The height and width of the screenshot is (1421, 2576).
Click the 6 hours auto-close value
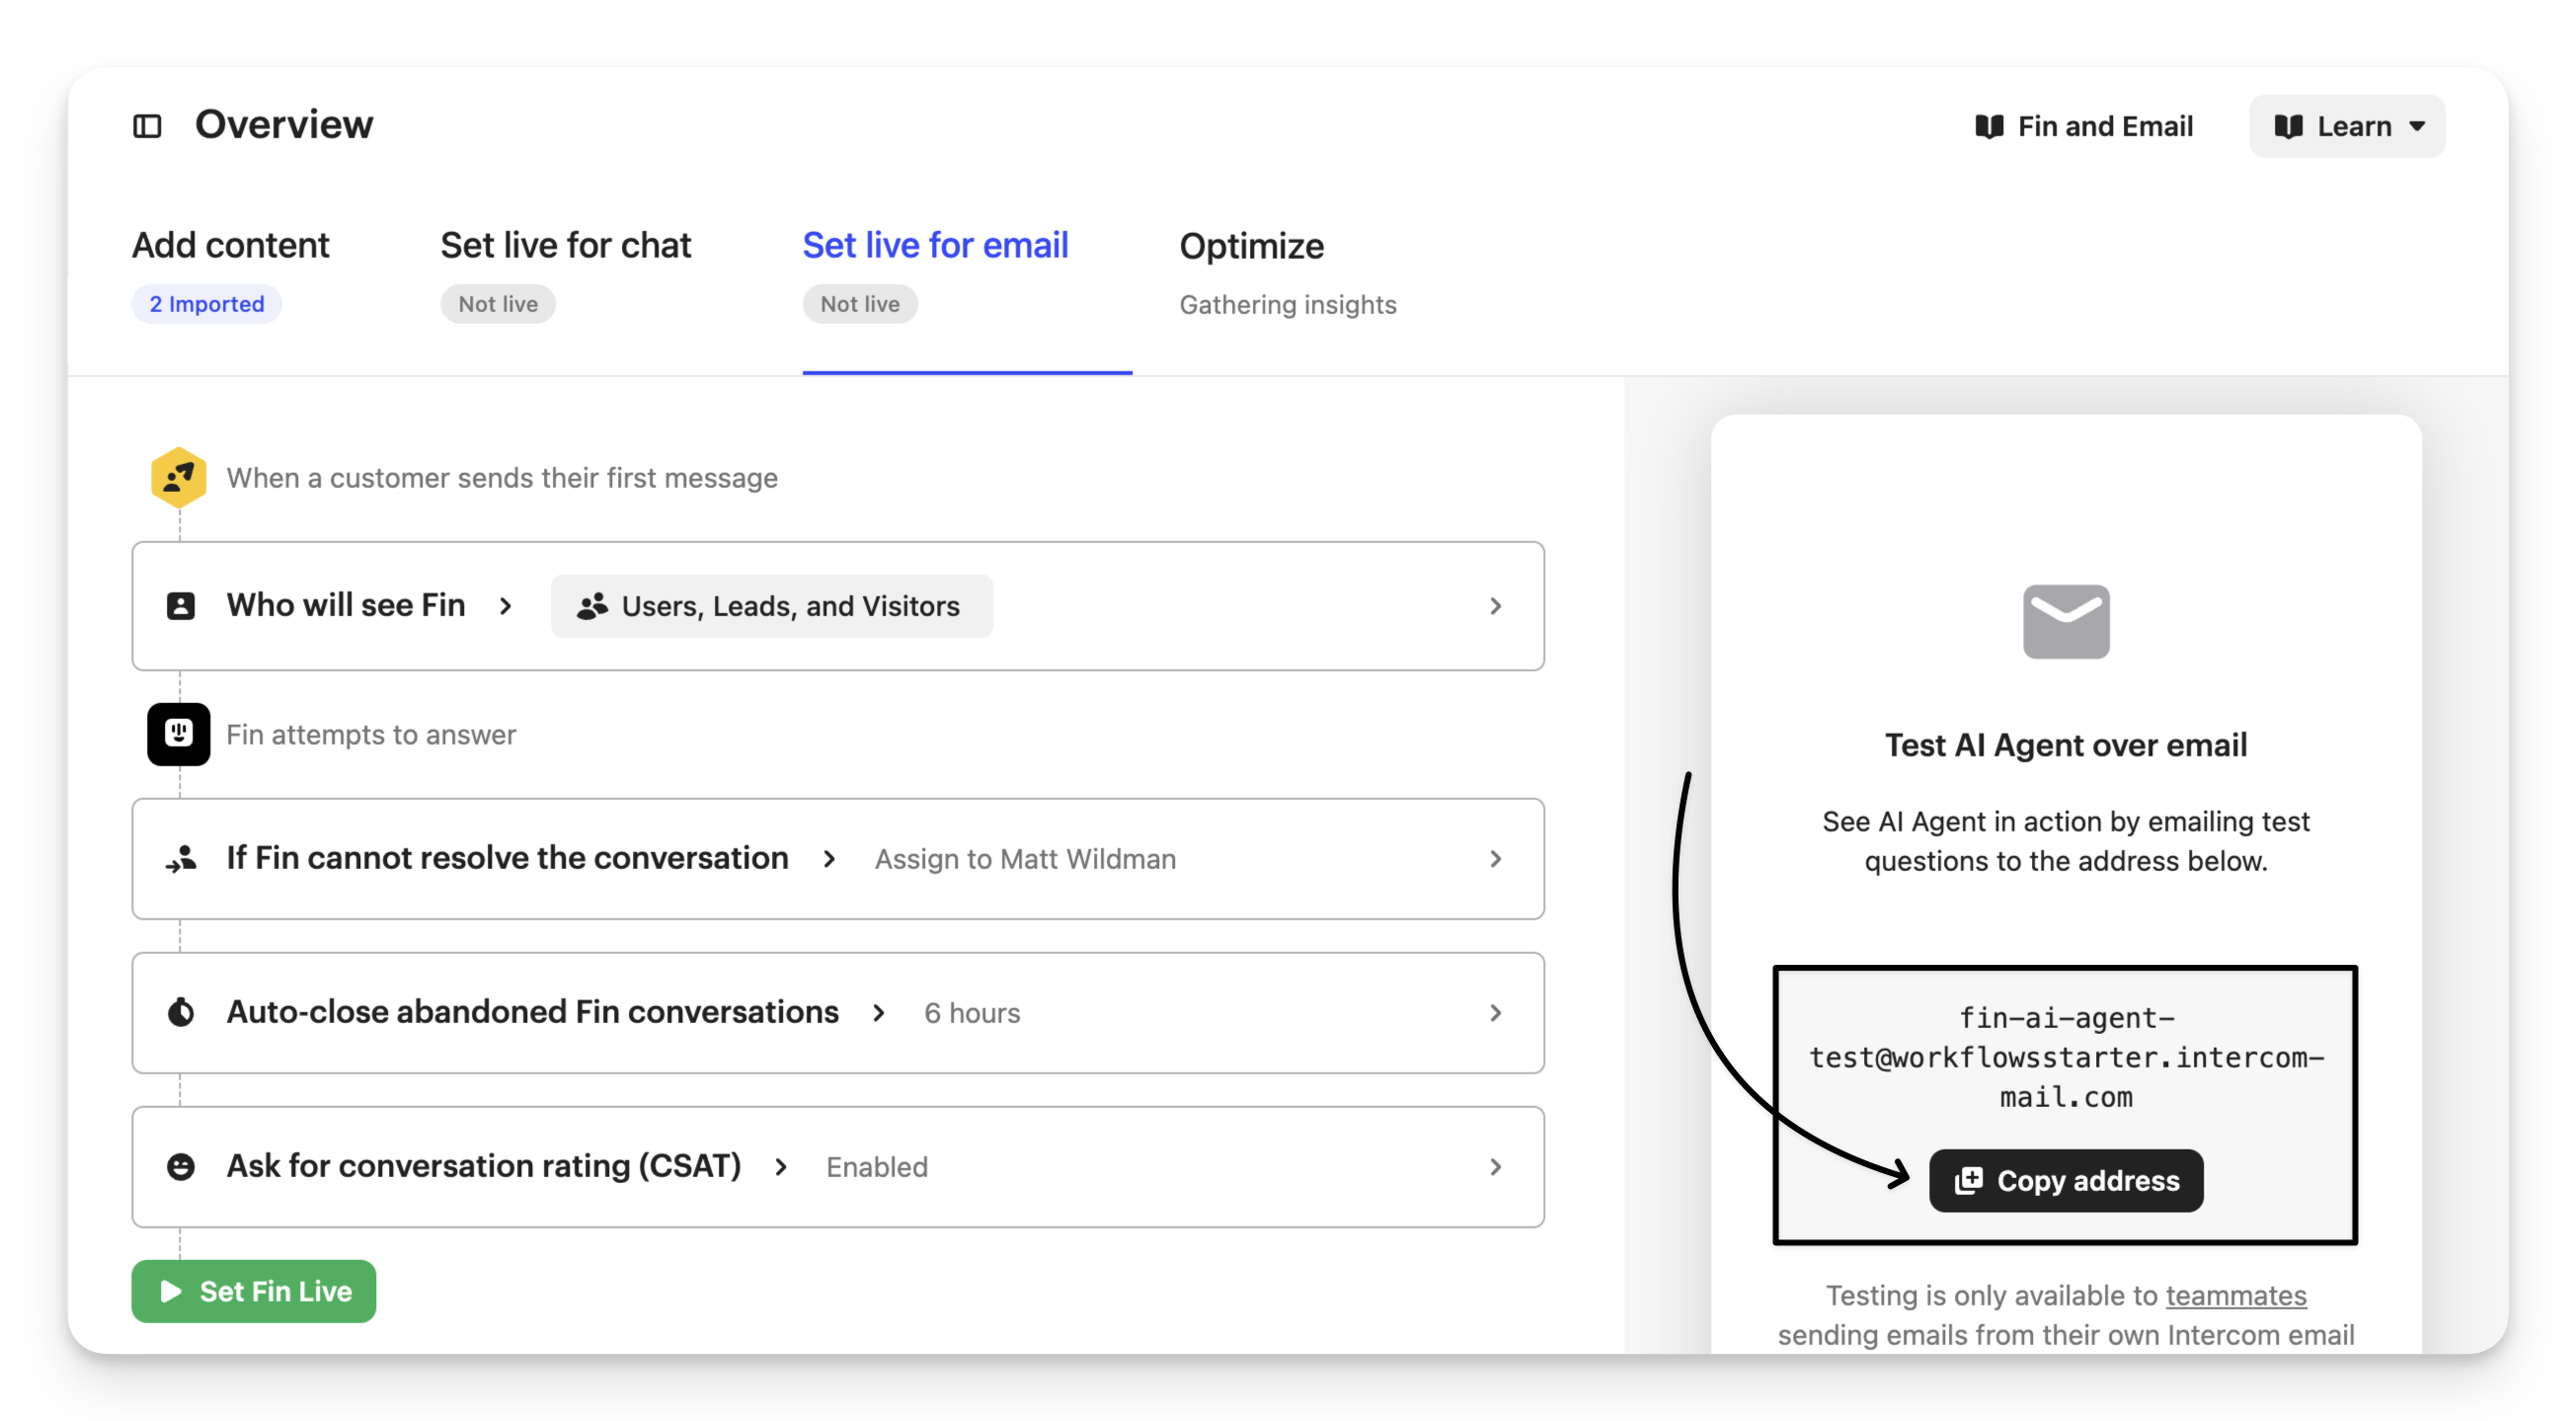(x=972, y=1013)
